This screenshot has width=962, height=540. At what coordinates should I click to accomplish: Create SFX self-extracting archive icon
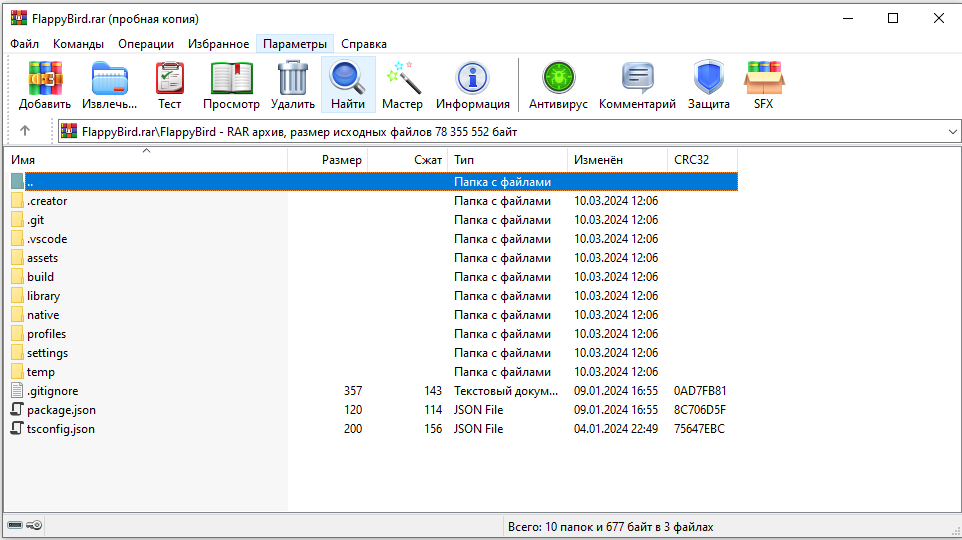pos(763,78)
